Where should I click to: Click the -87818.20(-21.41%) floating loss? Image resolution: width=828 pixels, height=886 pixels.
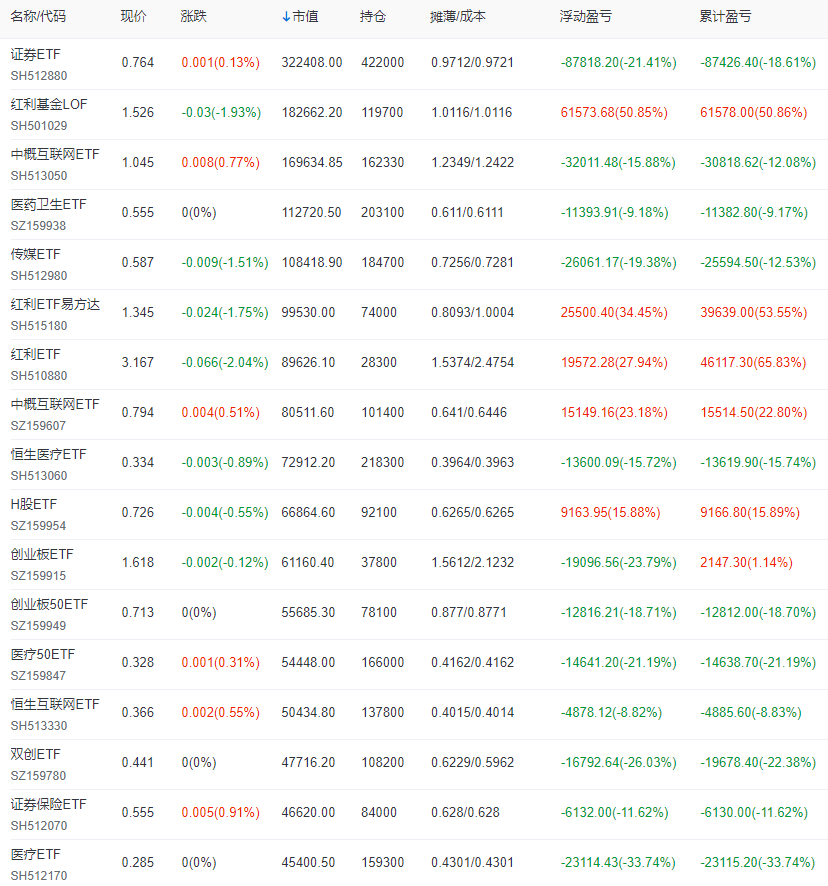(618, 62)
